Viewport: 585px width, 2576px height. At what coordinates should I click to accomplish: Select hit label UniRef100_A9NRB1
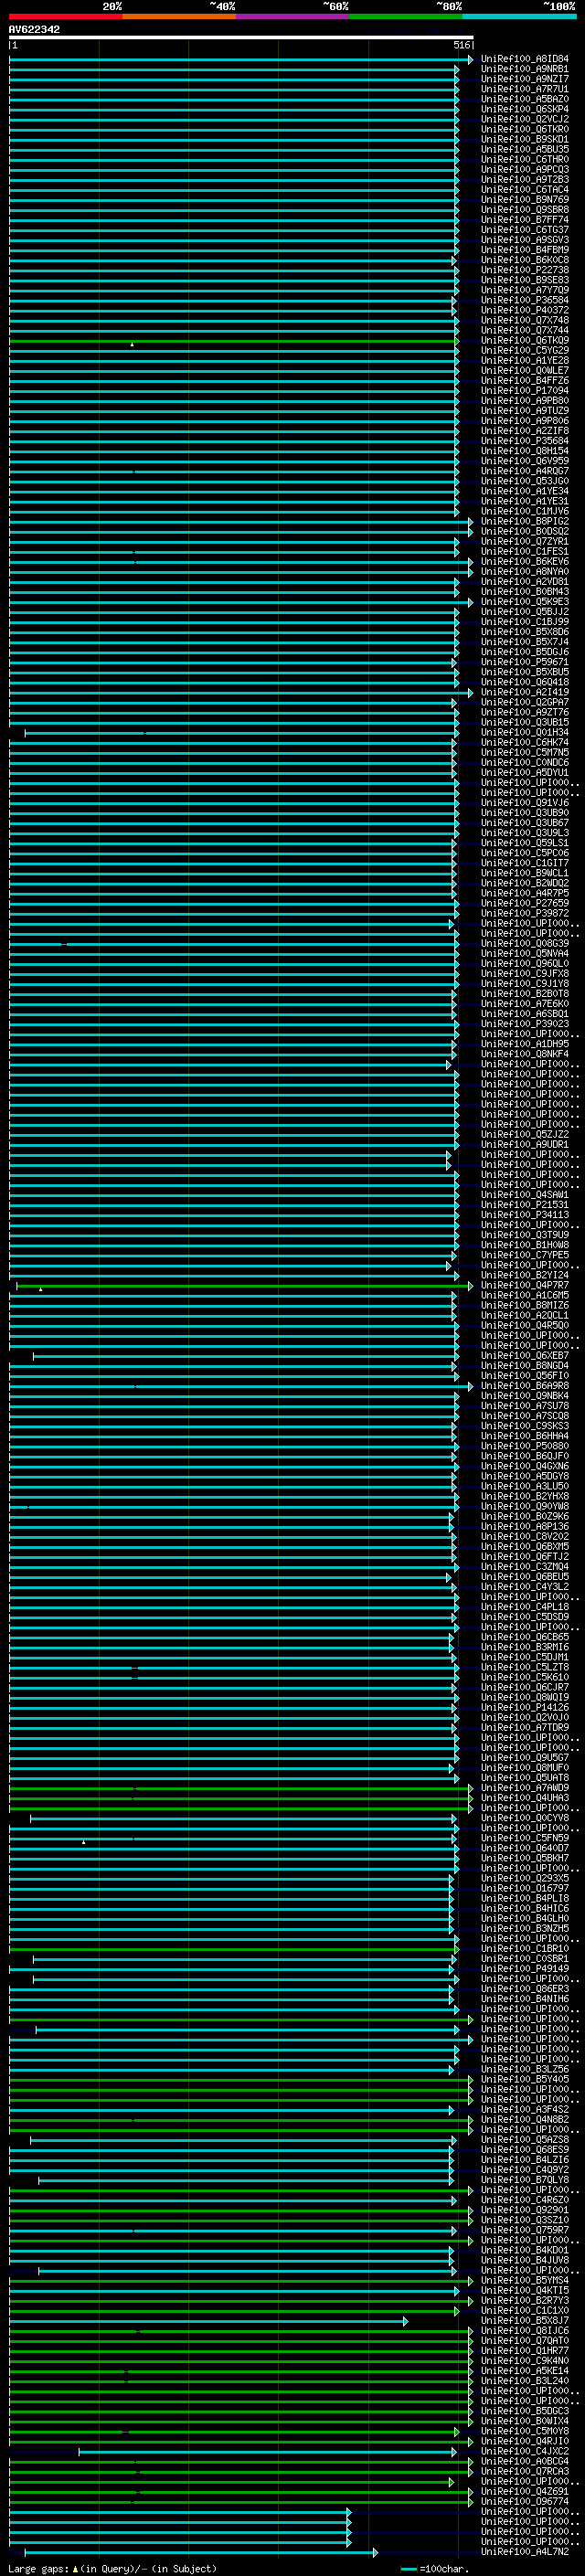pyautogui.click(x=525, y=69)
